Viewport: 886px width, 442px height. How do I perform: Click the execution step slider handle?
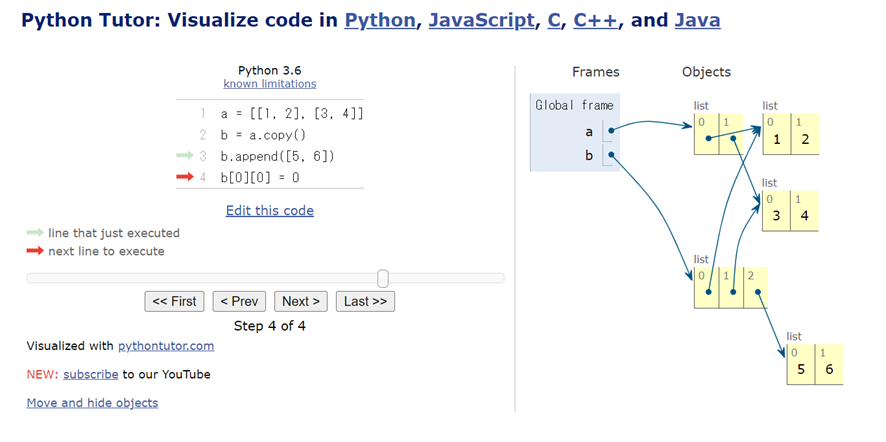383,278
